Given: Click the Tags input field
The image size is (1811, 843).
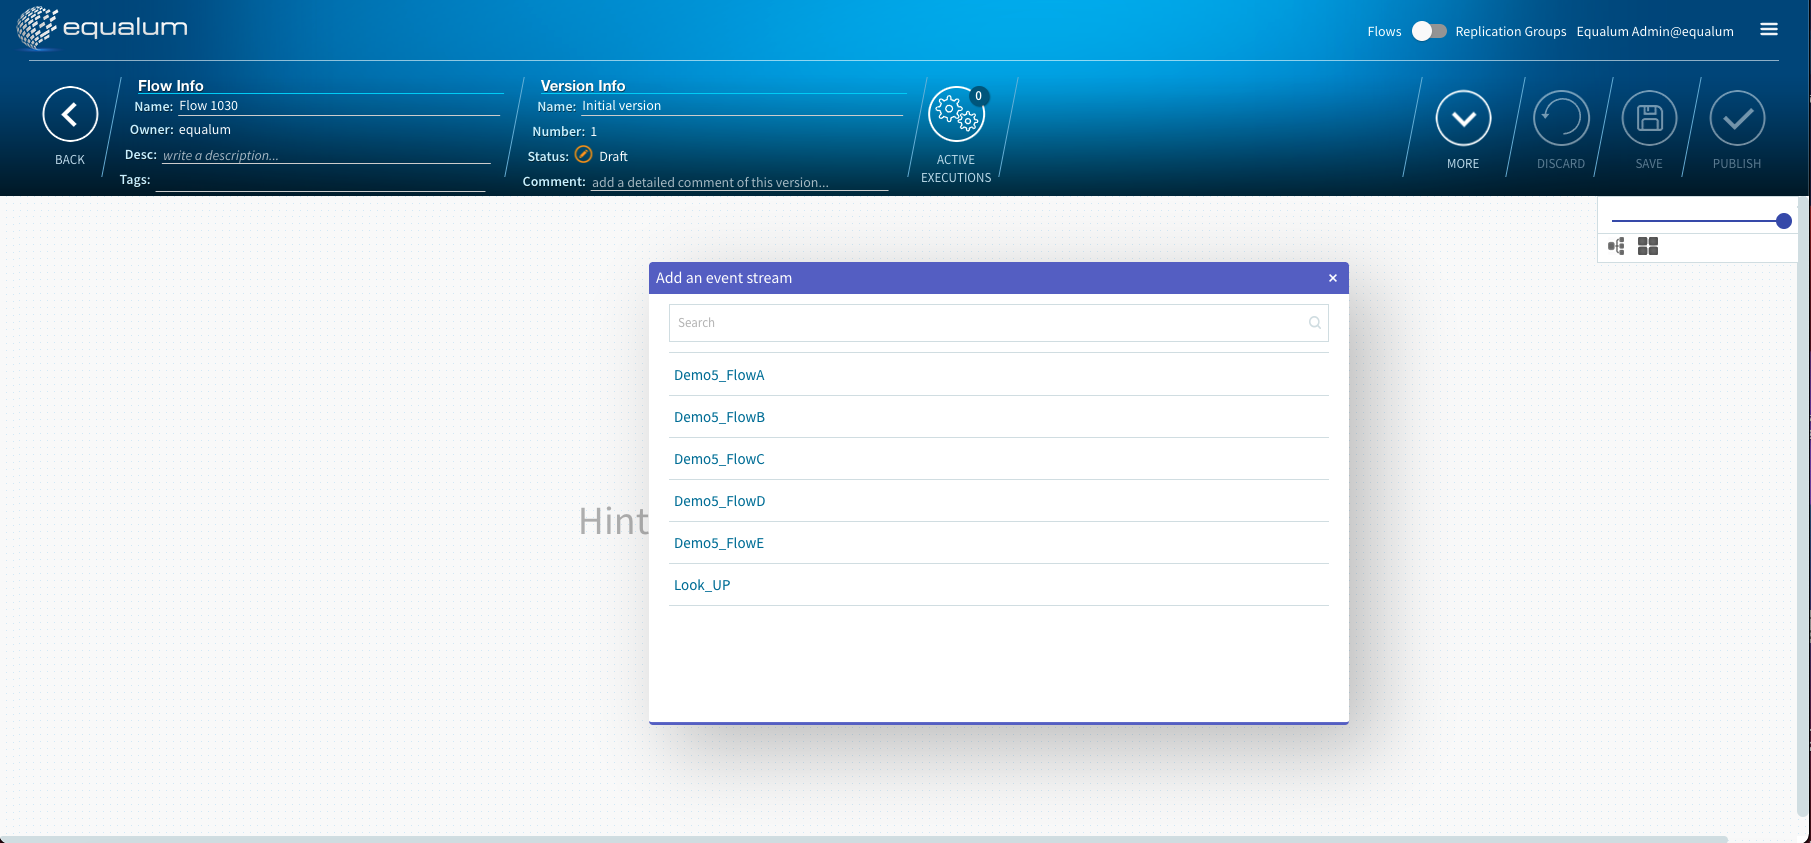Looking at the screenshot, I should 320,180.
